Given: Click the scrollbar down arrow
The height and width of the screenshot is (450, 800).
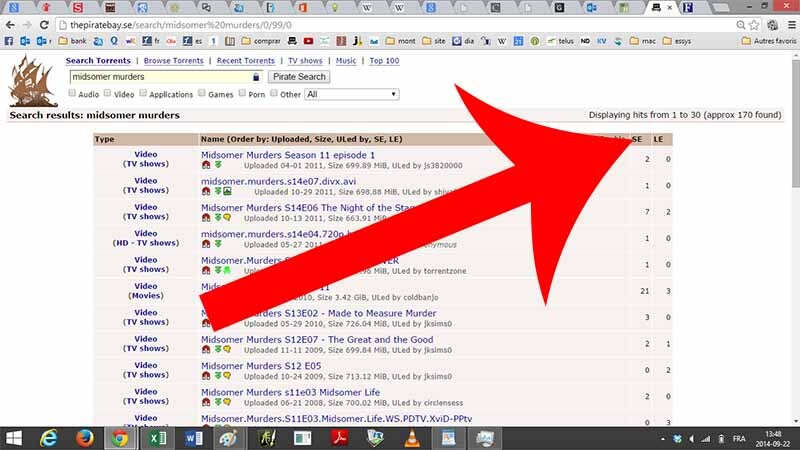Looking at the screenshot, I should 795,421.
